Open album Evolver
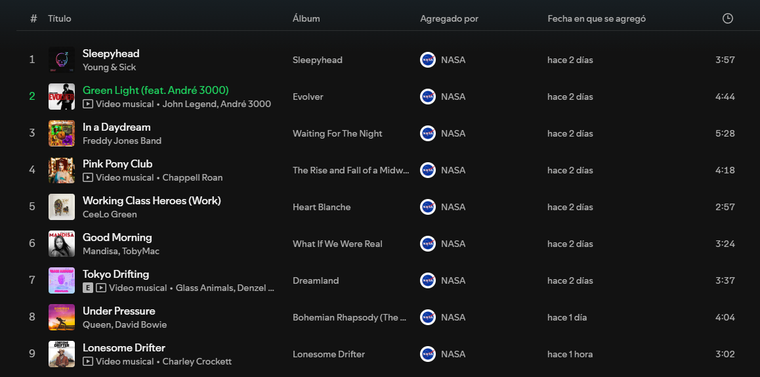 (x=308, y=96)
